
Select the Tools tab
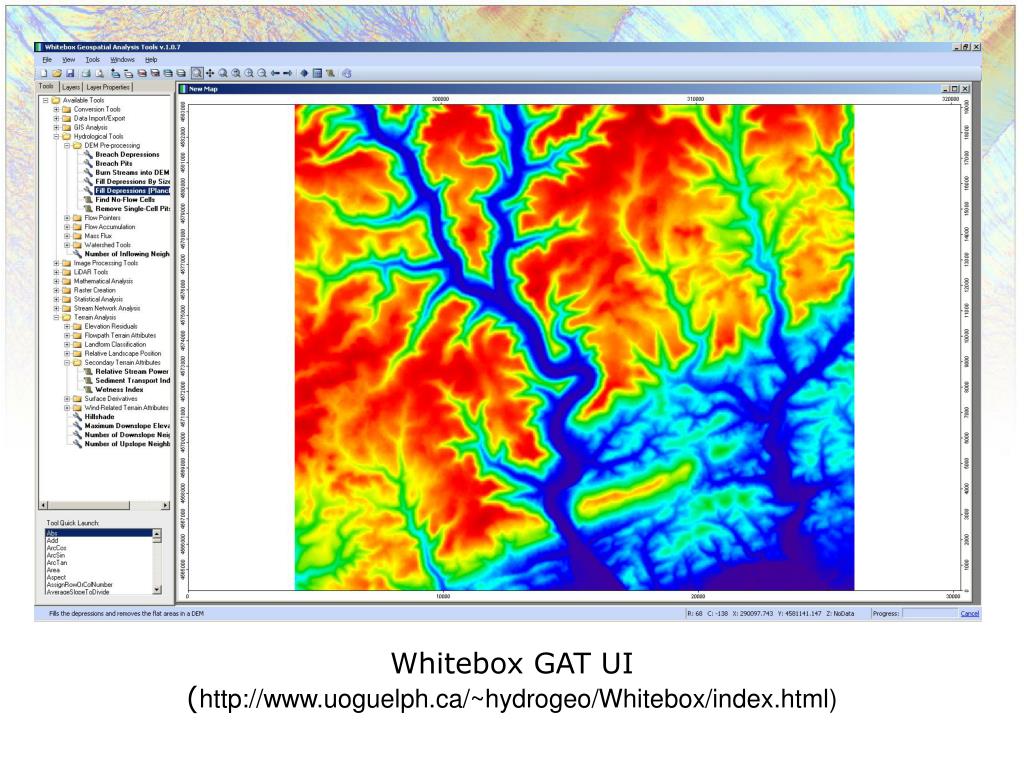[x=46, y=86]
